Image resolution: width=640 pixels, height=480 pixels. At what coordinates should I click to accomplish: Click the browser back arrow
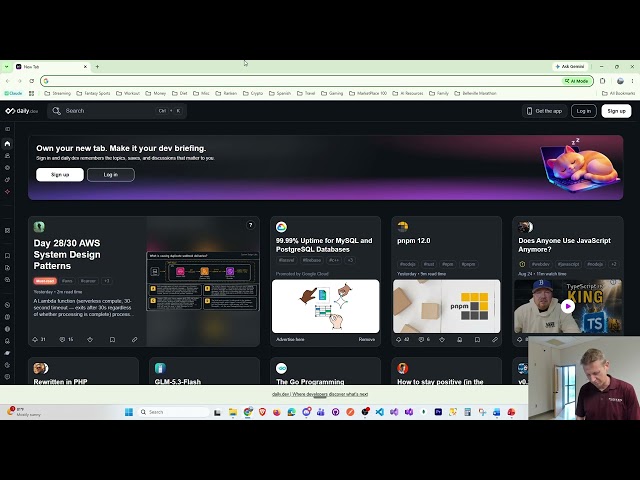tap(8, 81)
